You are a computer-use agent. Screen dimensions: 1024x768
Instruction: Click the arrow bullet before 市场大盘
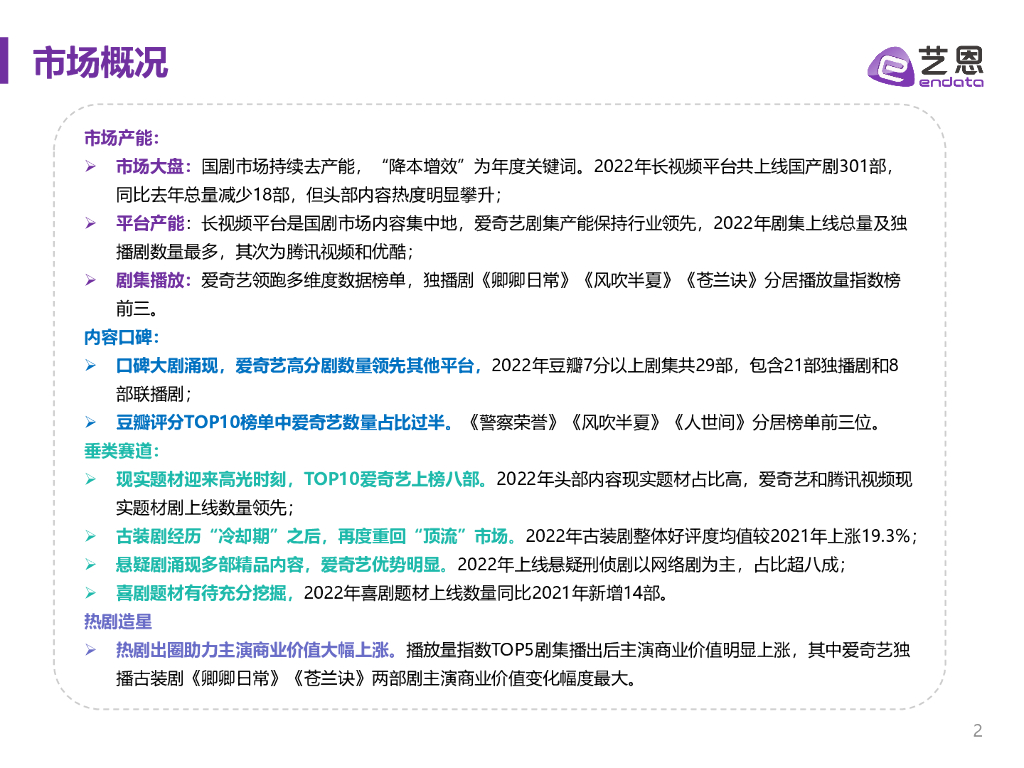tap(91, 167)
